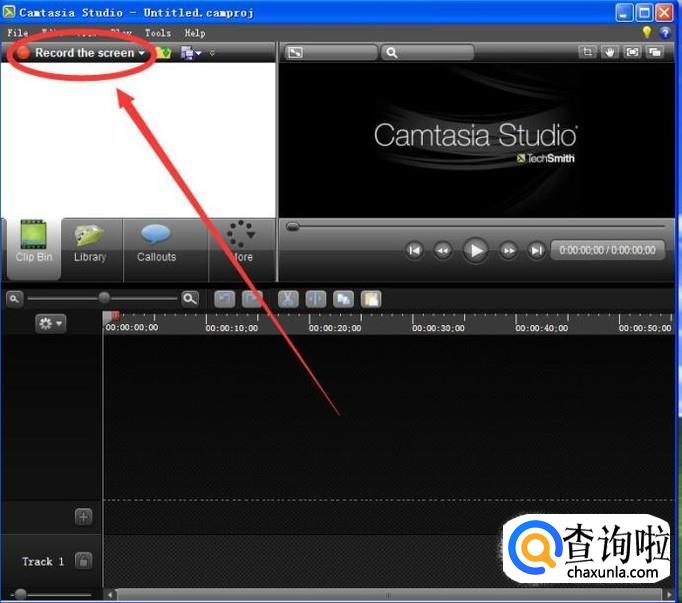Open the More tab options

[x=241, y=244]
